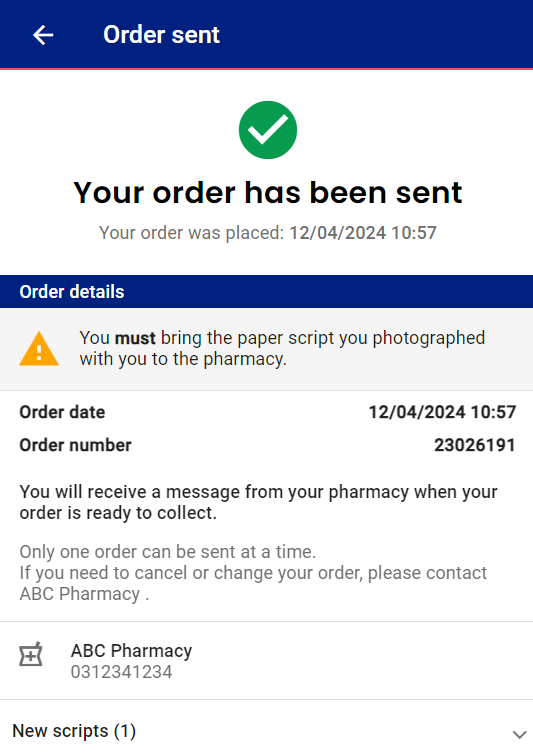Tap the ABC Pharmacy name
The image size is (533, 753).
point(131,651)
